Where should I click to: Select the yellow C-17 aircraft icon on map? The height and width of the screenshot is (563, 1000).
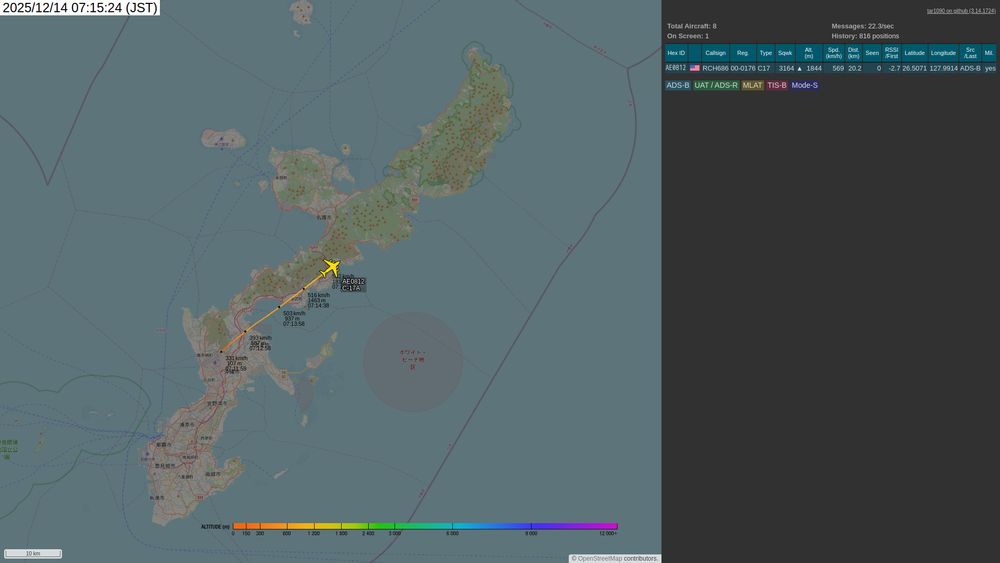tap(330, 268)
